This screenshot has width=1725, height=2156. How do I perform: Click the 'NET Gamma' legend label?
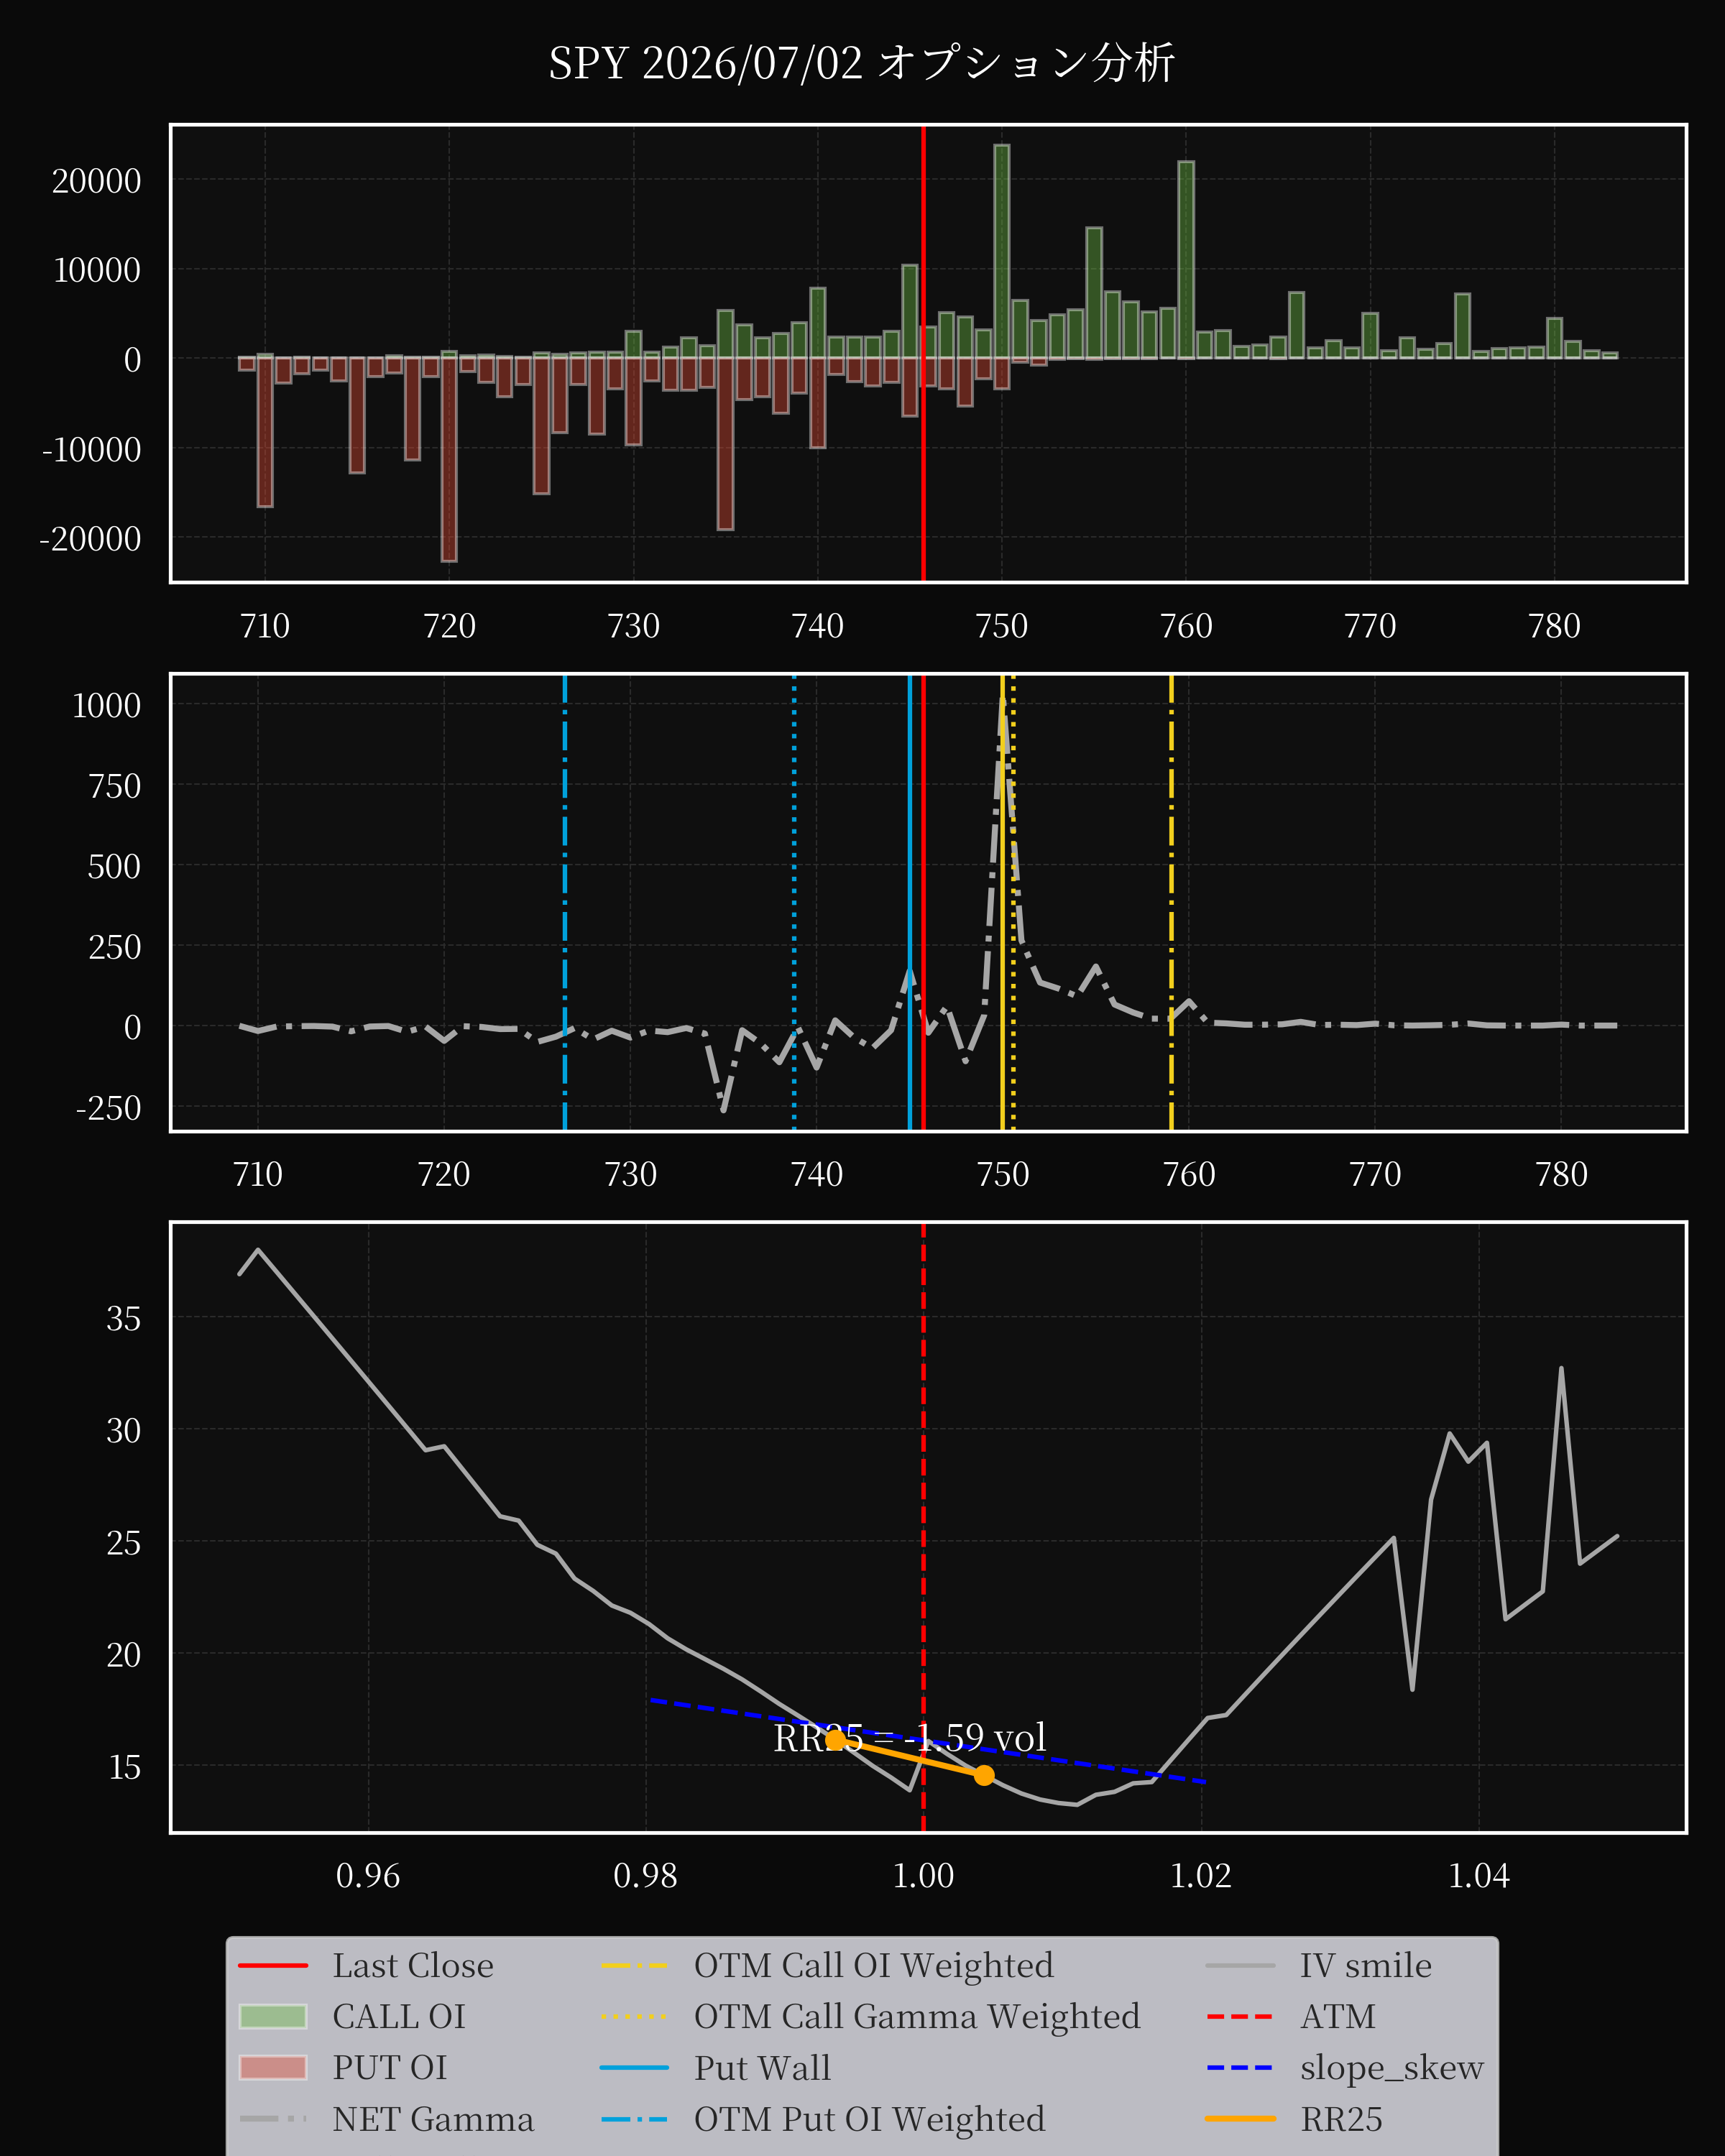[x=433, y=2119]
